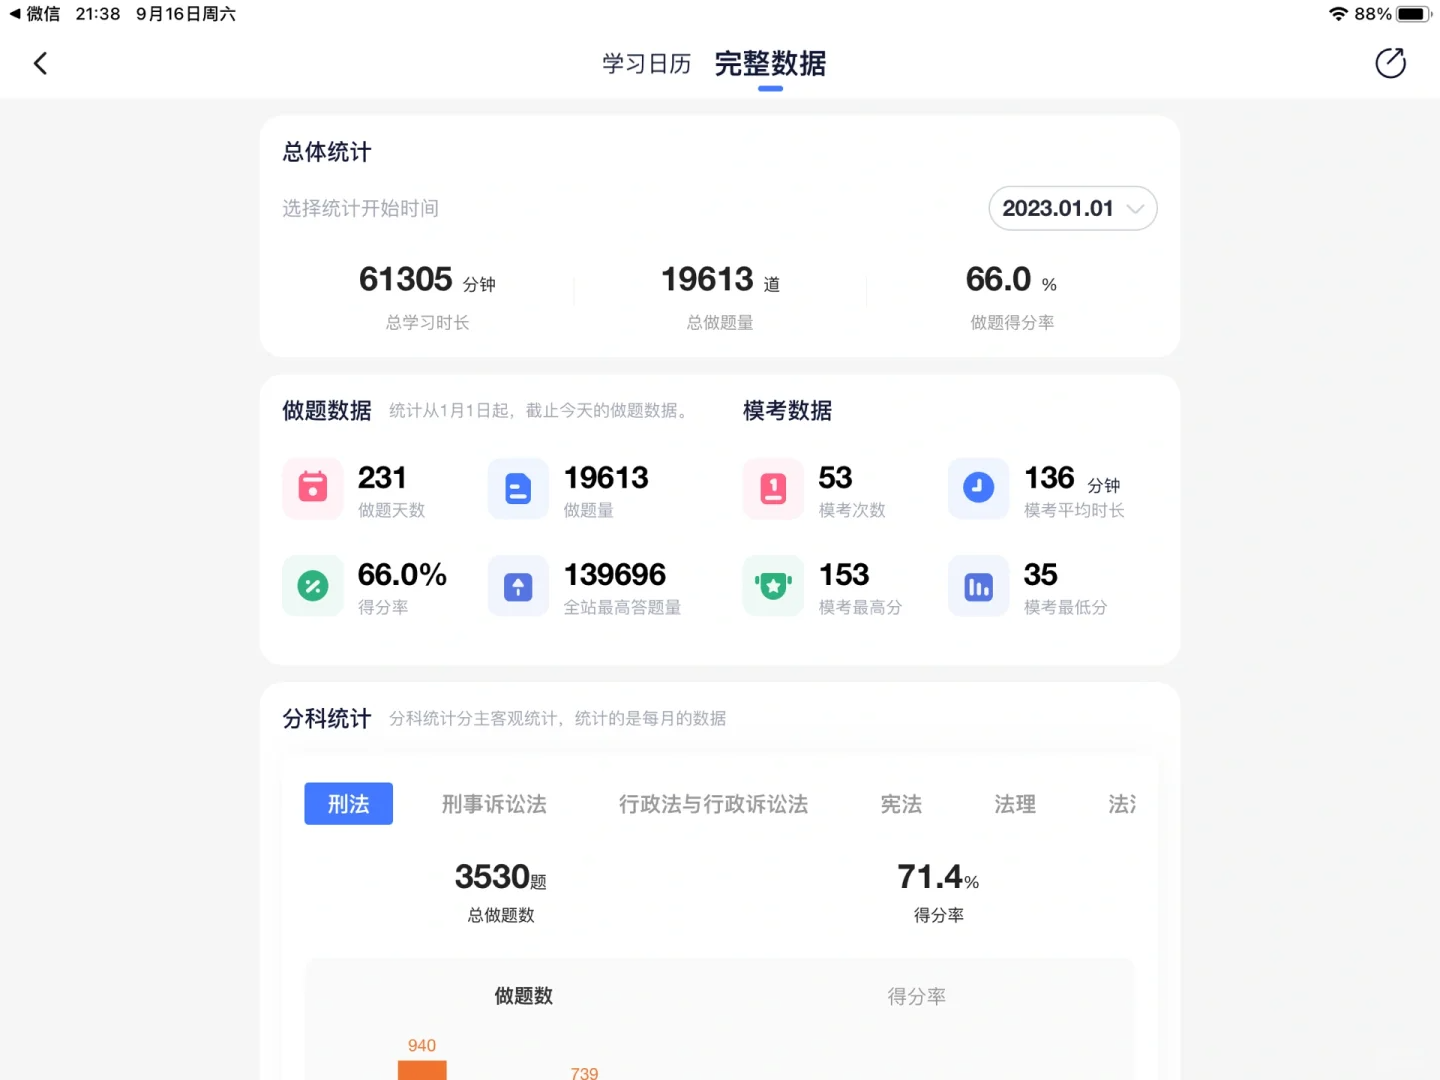1440x1080 pixels.
Task: Tap the 66.0 % overall score rate
Action: click(1011, 280)
